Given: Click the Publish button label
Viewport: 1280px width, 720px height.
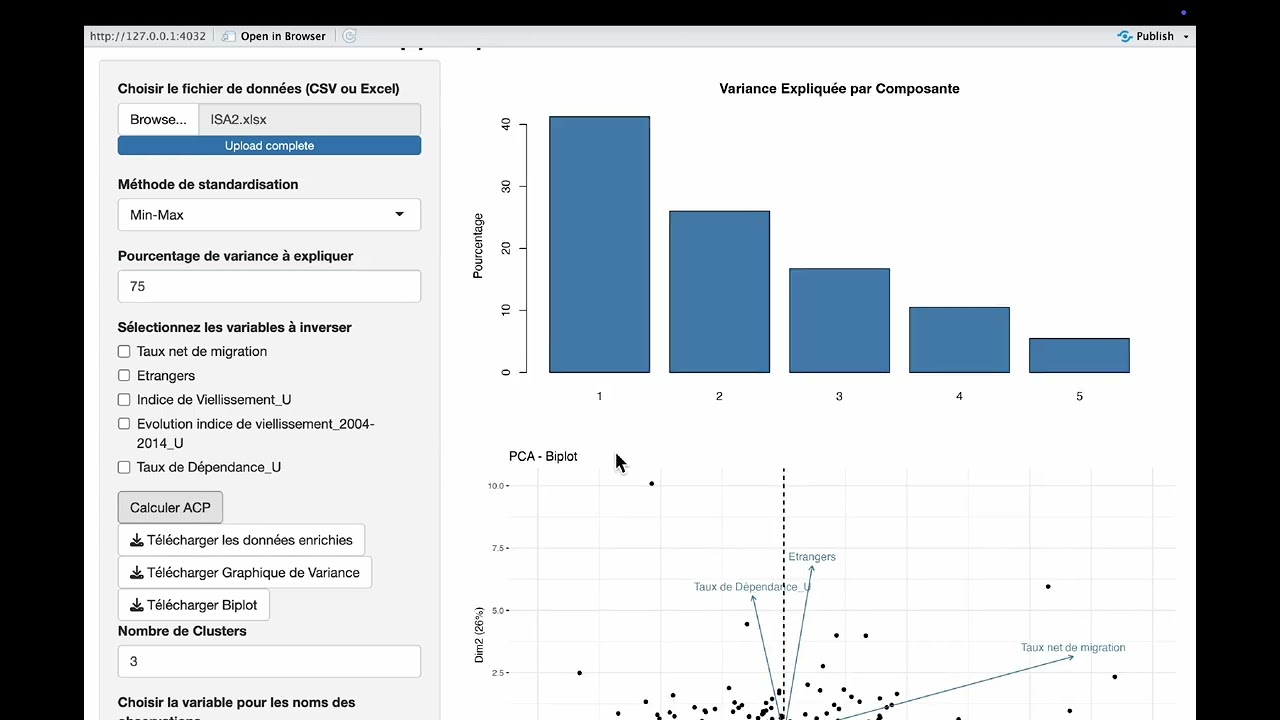Looking at the screenshot, I should [1155, 36].
